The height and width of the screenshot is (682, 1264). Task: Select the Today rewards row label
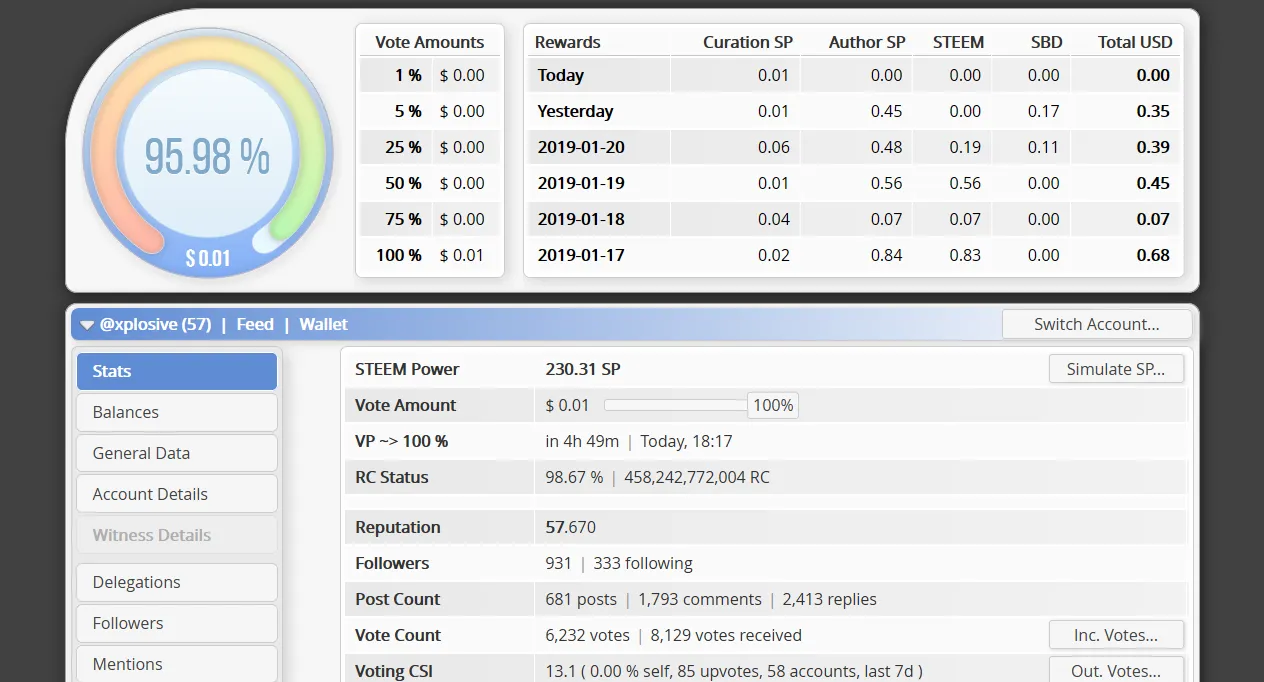point(561,75)
